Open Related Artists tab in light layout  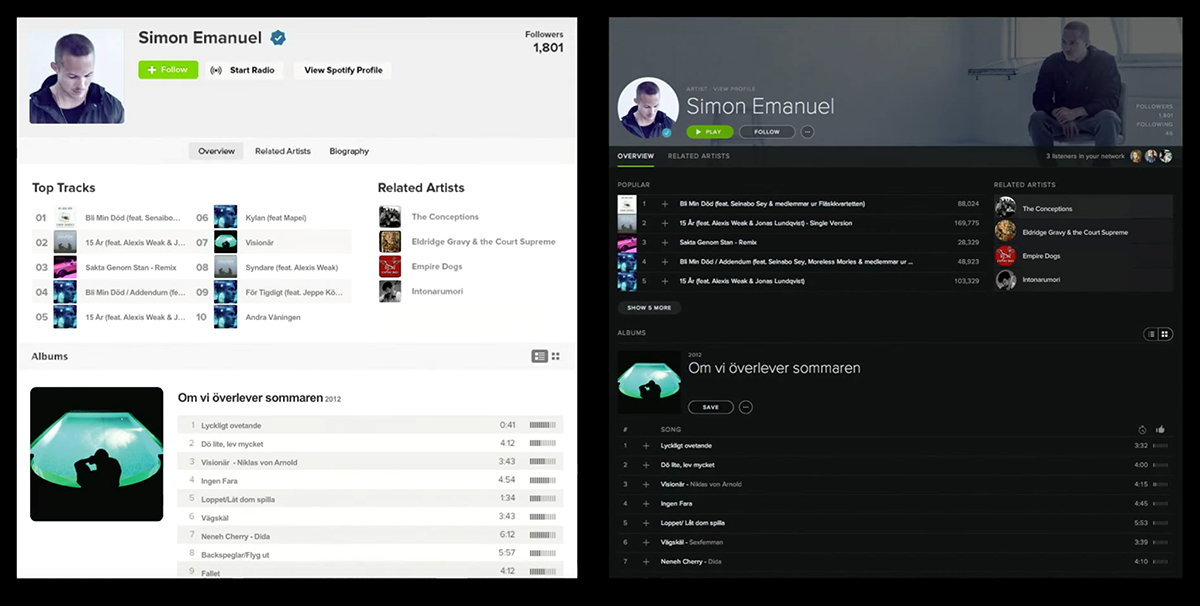point(283,151)
